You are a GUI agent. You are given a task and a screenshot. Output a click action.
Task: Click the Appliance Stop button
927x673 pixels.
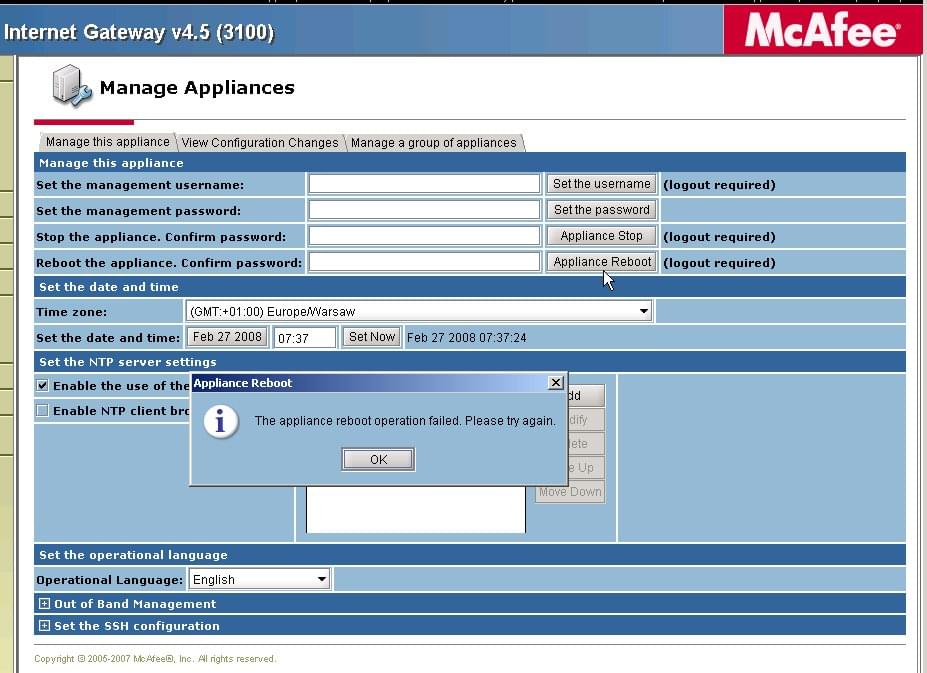(x=601, y=236)
